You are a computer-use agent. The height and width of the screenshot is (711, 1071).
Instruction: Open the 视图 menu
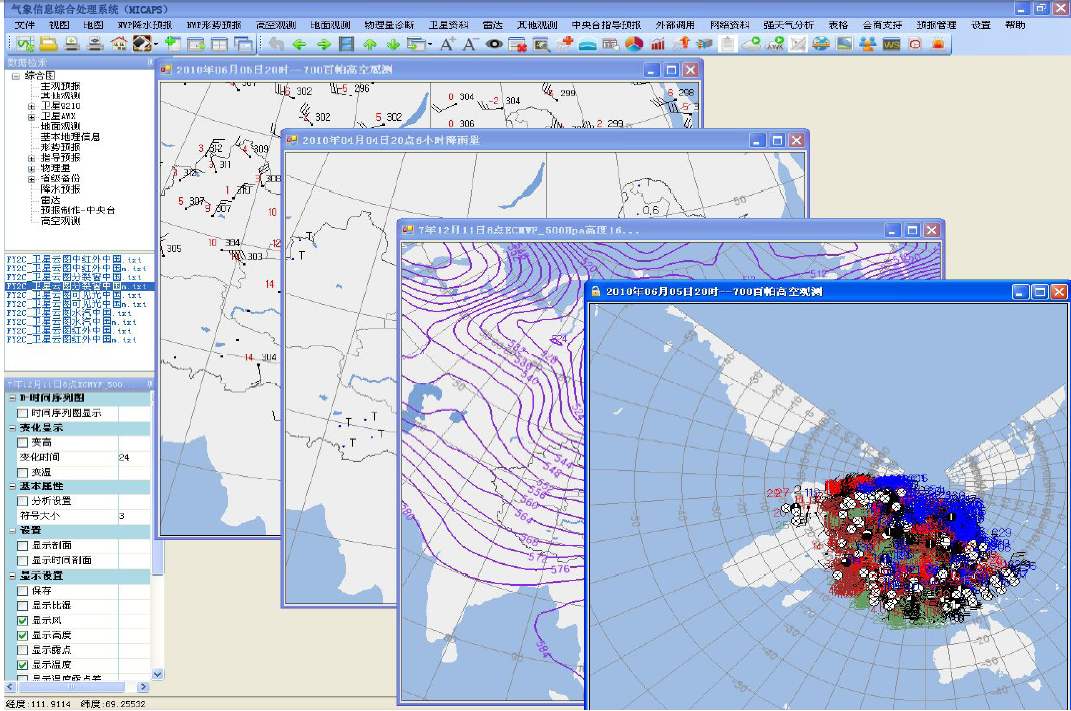tap(59, 25)
